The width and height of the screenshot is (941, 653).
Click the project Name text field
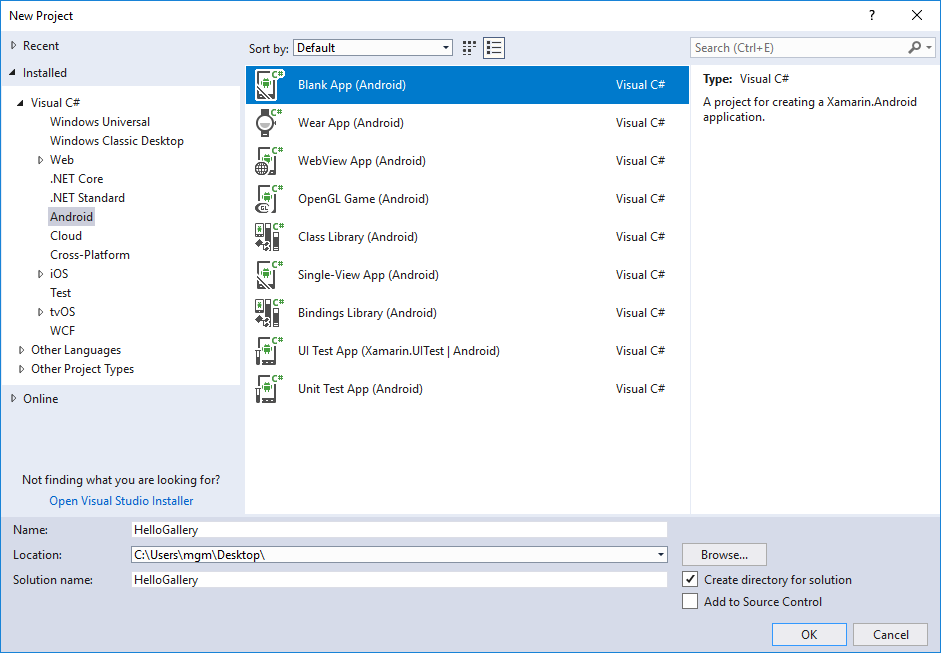coord(399,530)
